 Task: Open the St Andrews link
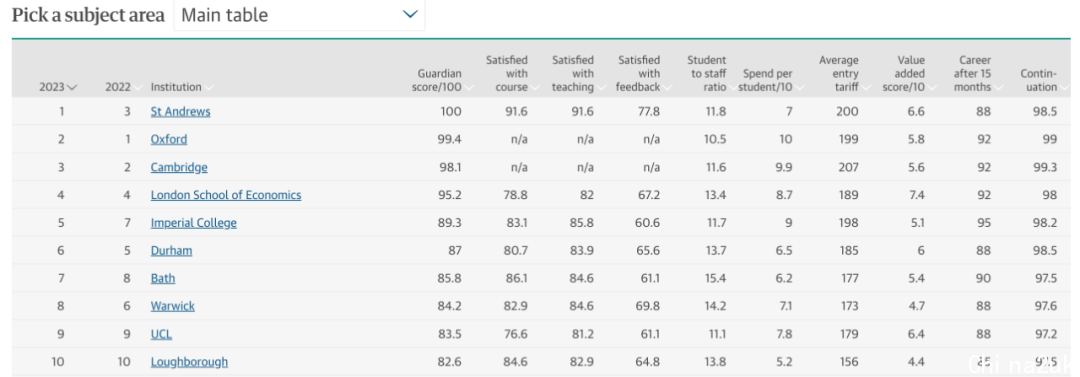(180, 111)
